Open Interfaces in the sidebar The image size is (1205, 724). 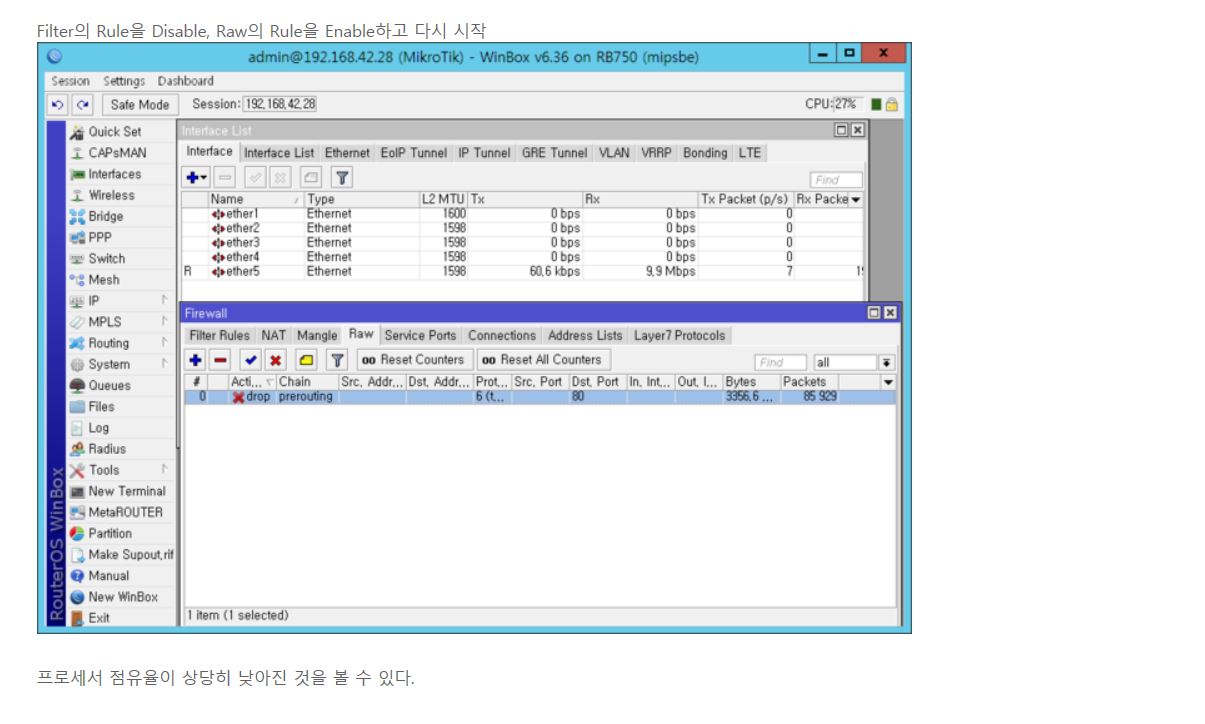[x=115, y=174]
